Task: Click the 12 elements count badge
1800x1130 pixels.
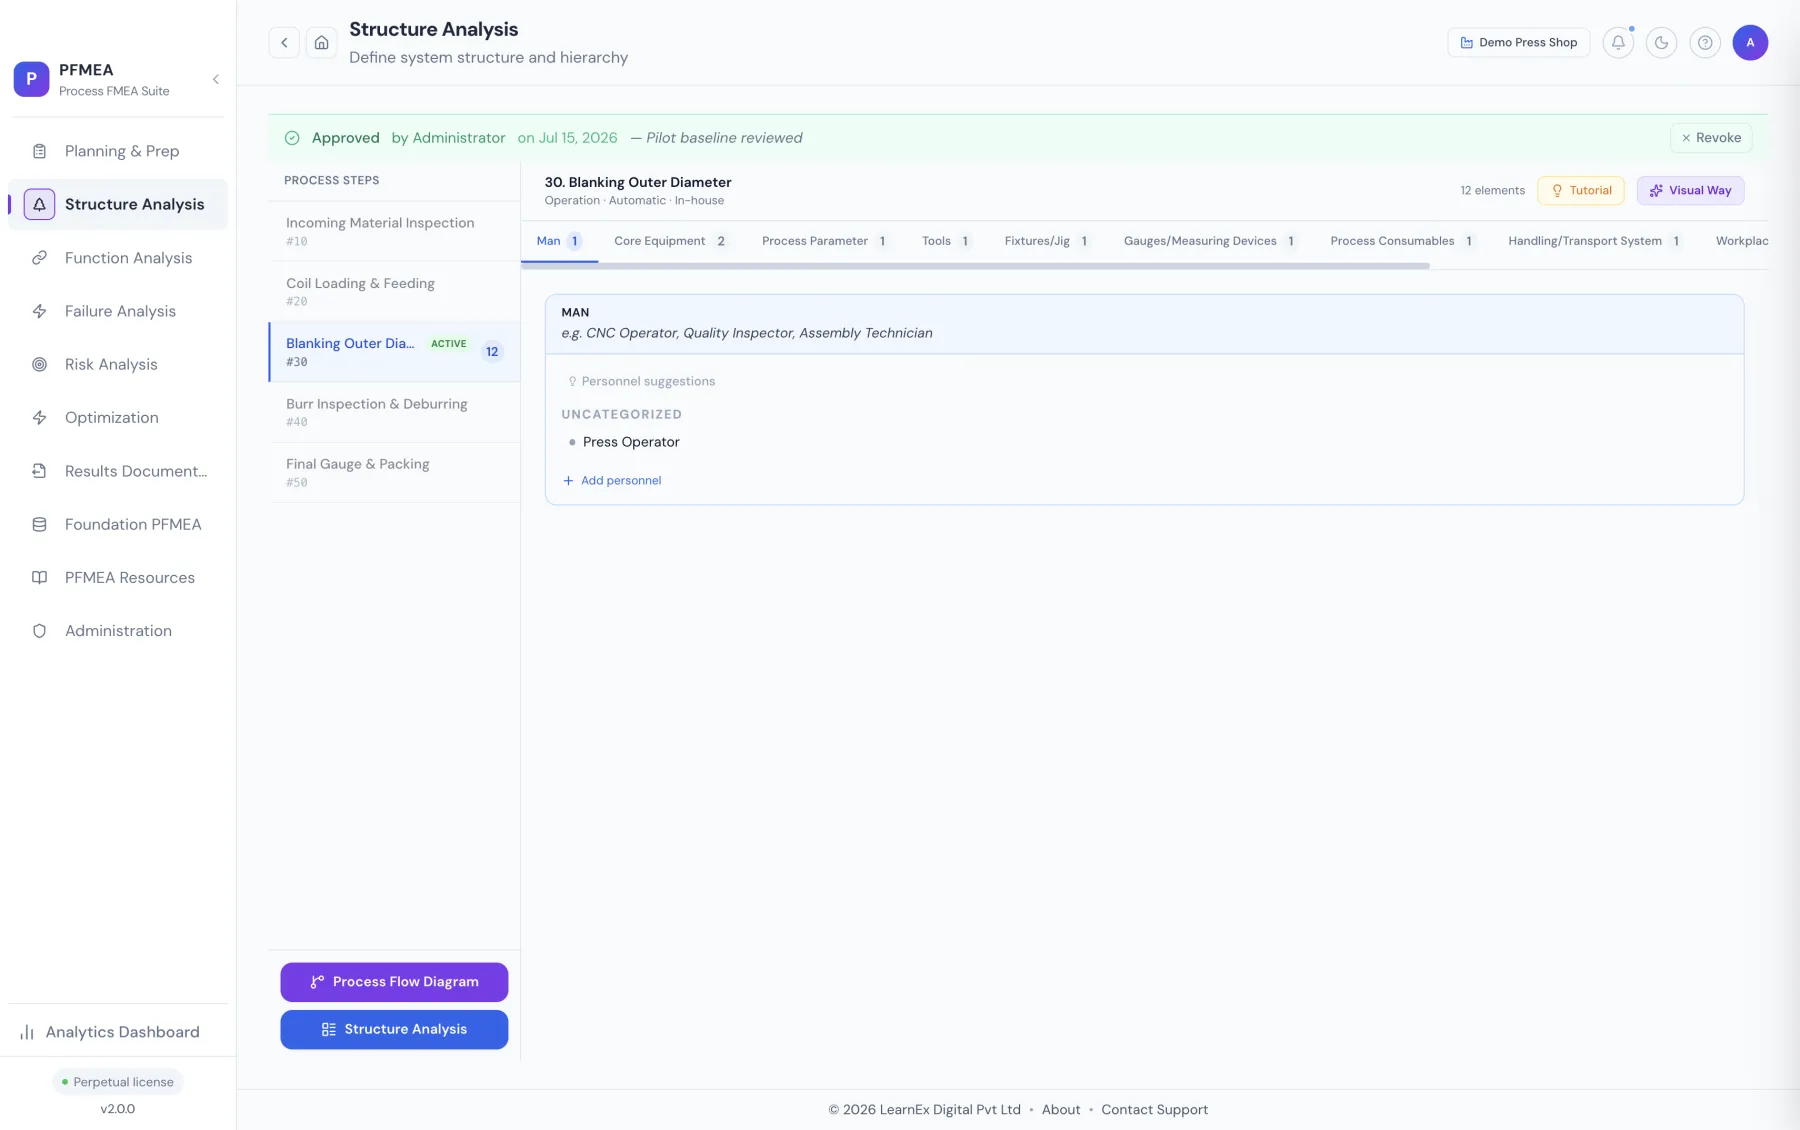Action: 491,352
